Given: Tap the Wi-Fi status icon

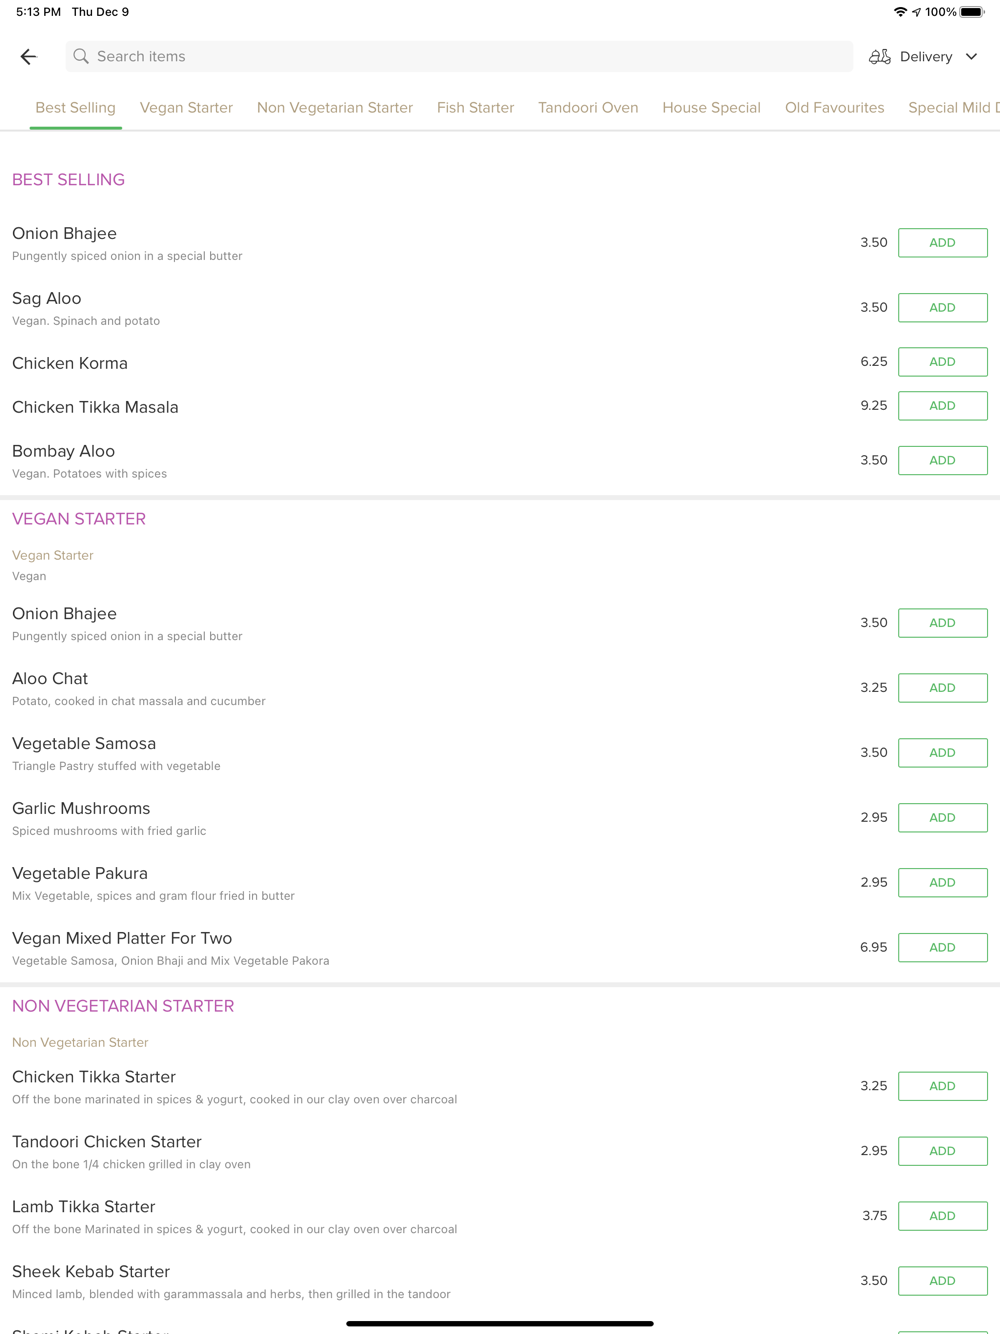Looking at the screenshot, I should click(900, 12).
